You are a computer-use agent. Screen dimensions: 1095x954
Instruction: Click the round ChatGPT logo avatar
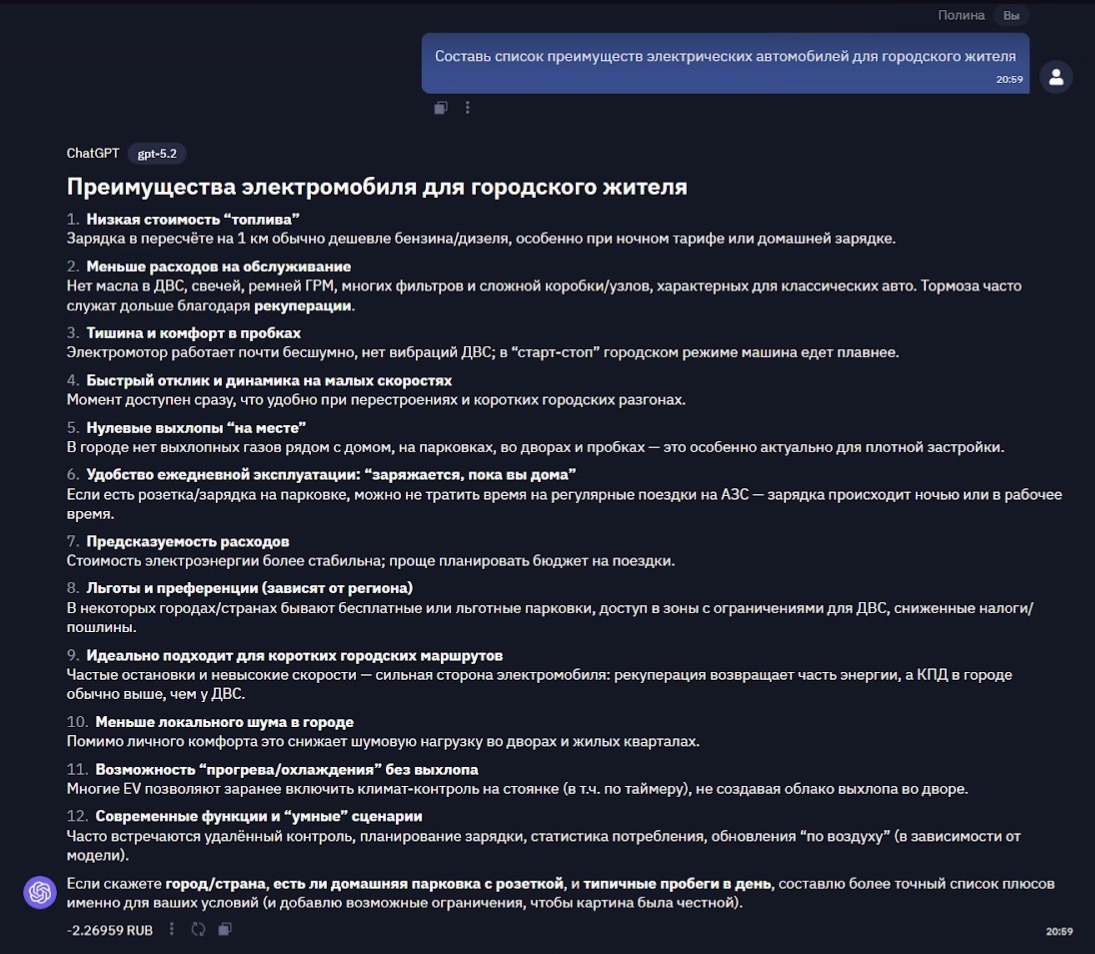(38, 893)
